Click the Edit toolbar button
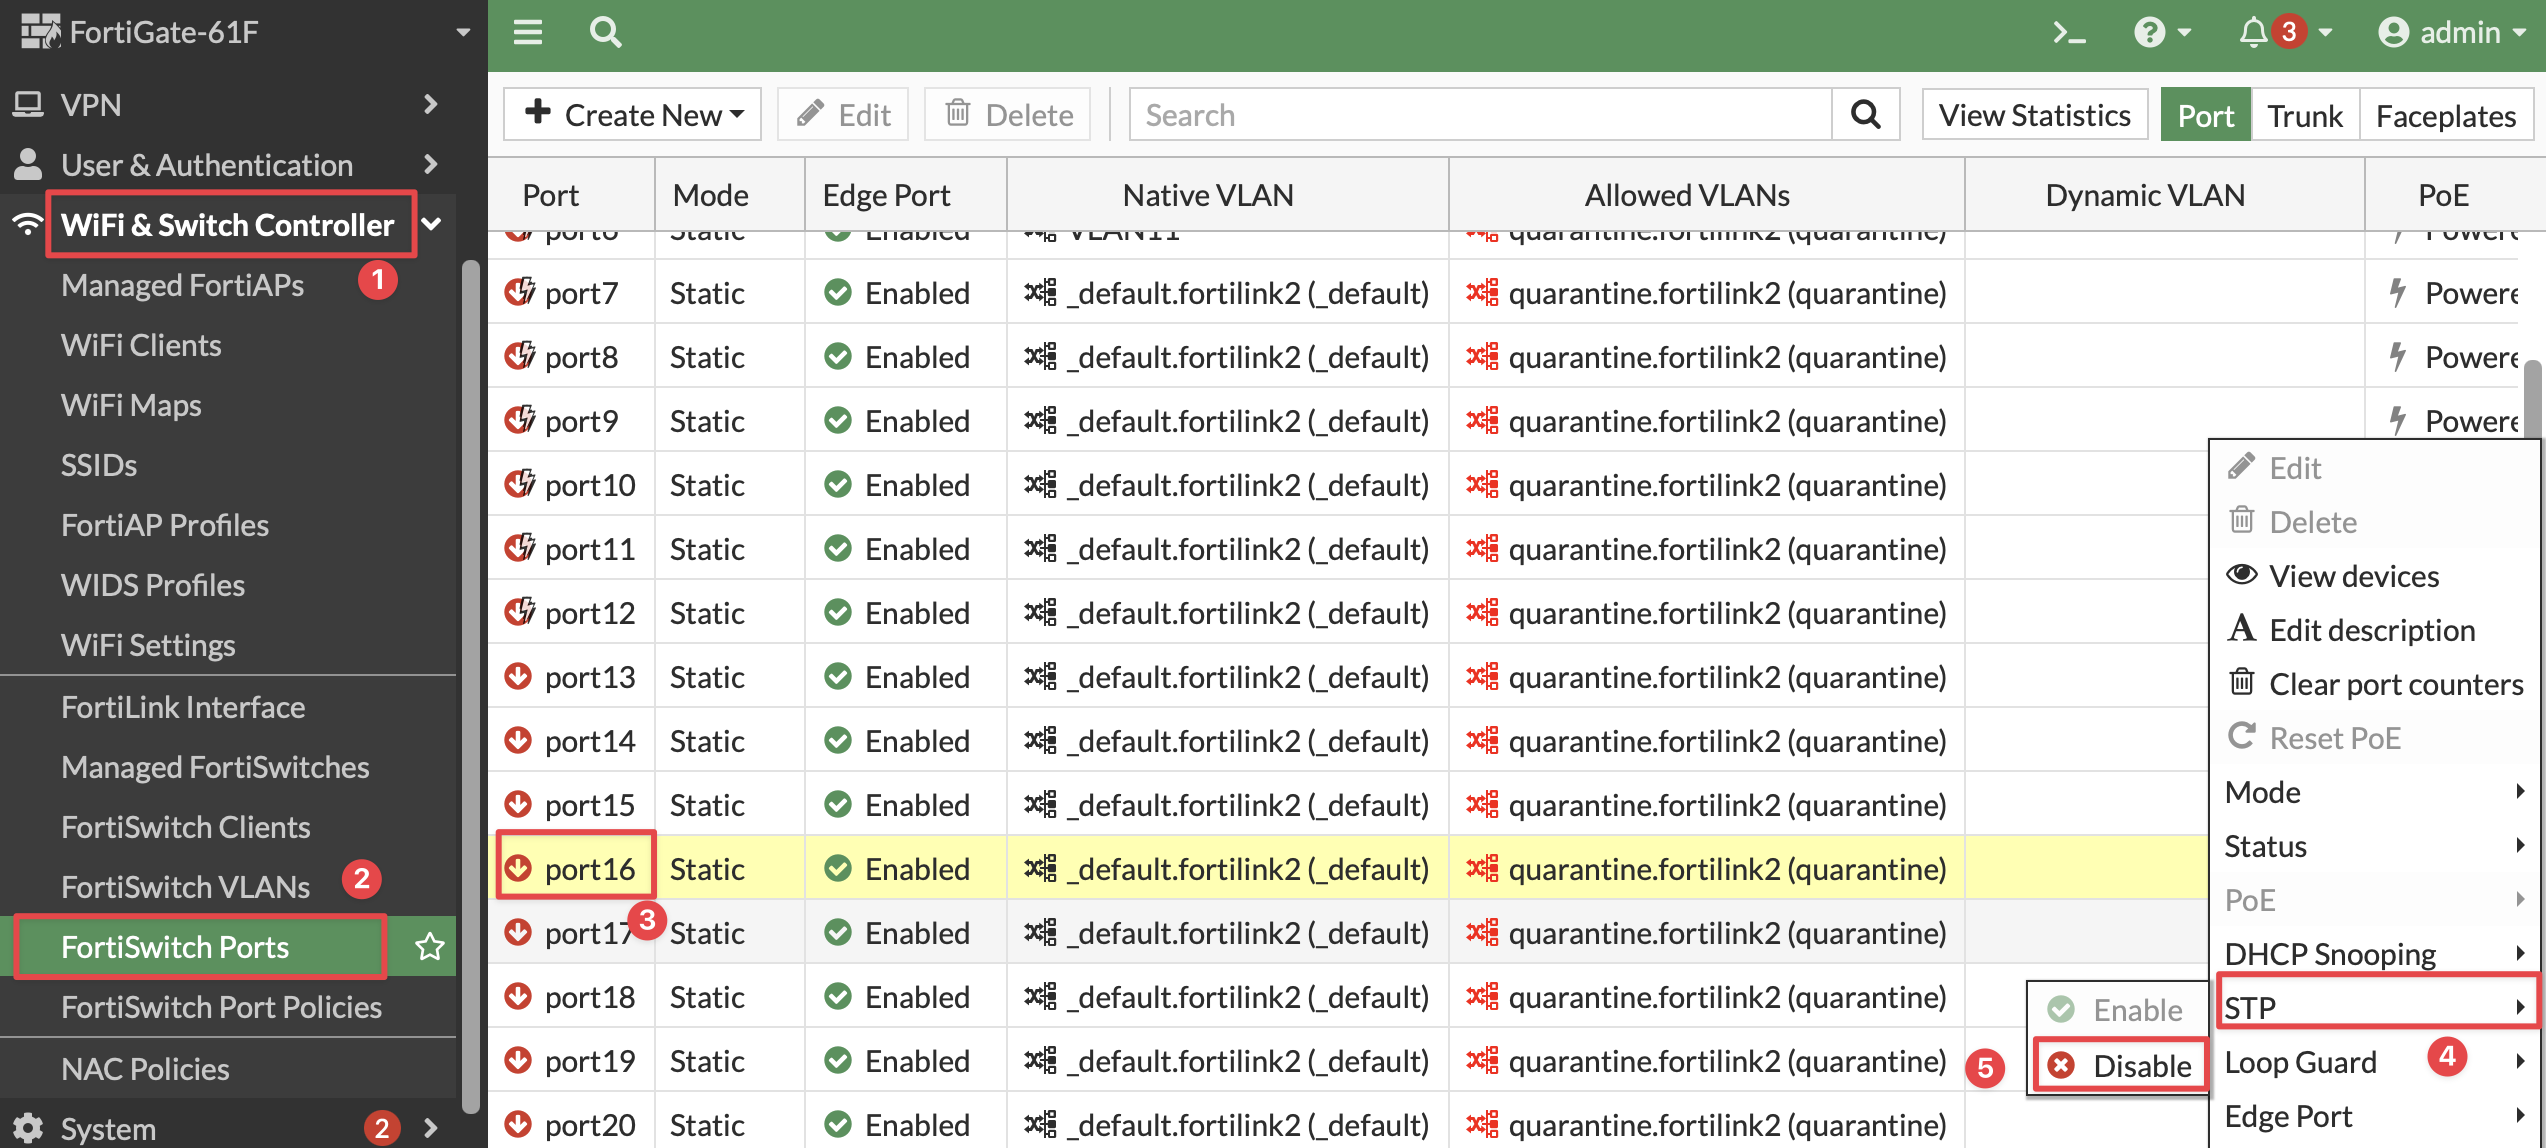Screen dimensions: 2546x1148 click(x=843, y=115)
